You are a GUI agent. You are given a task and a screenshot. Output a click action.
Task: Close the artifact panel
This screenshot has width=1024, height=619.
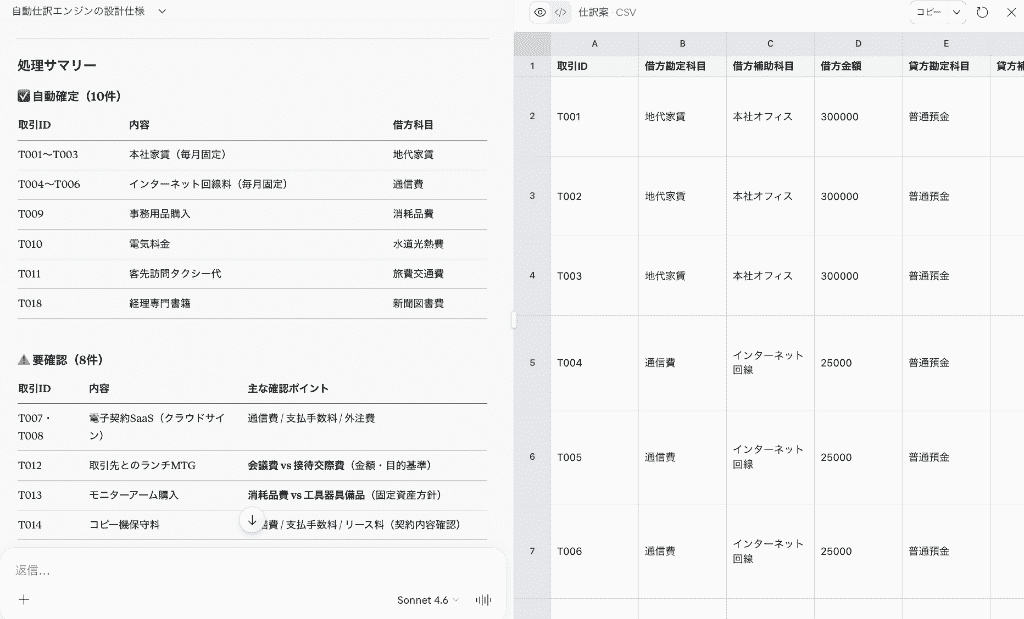pyautogui.click(x=1011, y=12)
